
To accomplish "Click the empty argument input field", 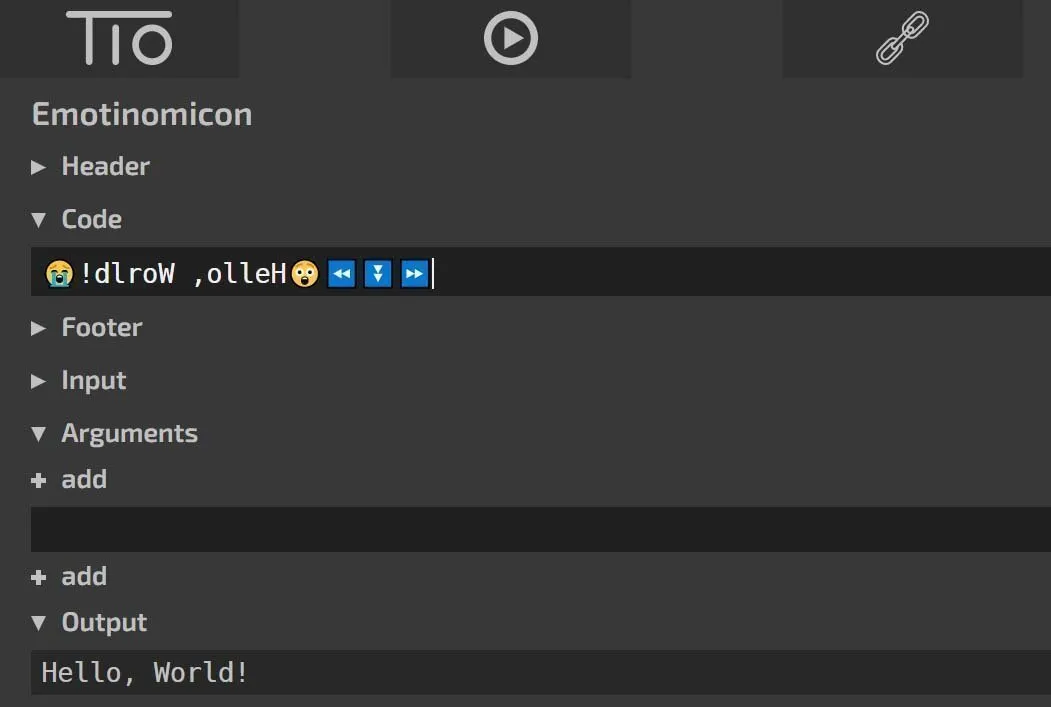I will point(540,529).
